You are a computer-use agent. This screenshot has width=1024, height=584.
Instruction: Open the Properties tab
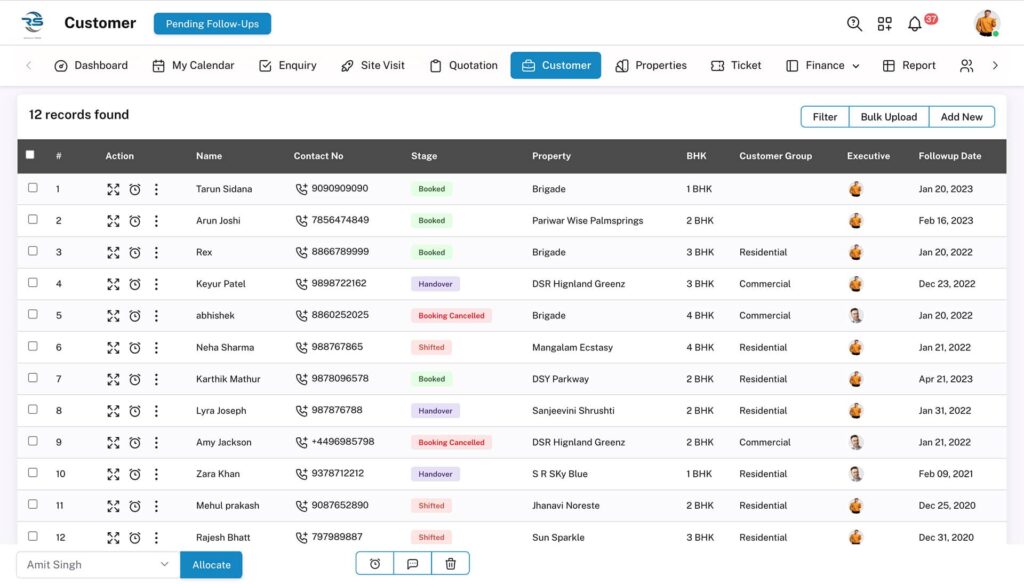click(650, 65)
